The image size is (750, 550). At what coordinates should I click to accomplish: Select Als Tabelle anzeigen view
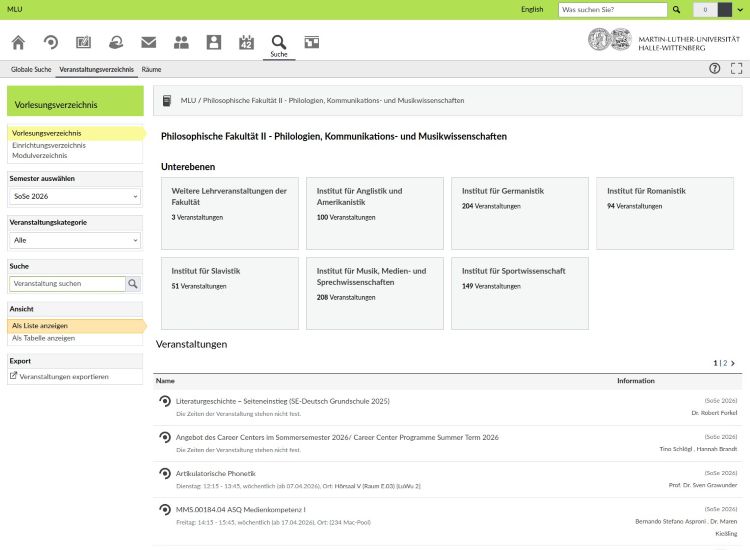[x=44, y=338]
